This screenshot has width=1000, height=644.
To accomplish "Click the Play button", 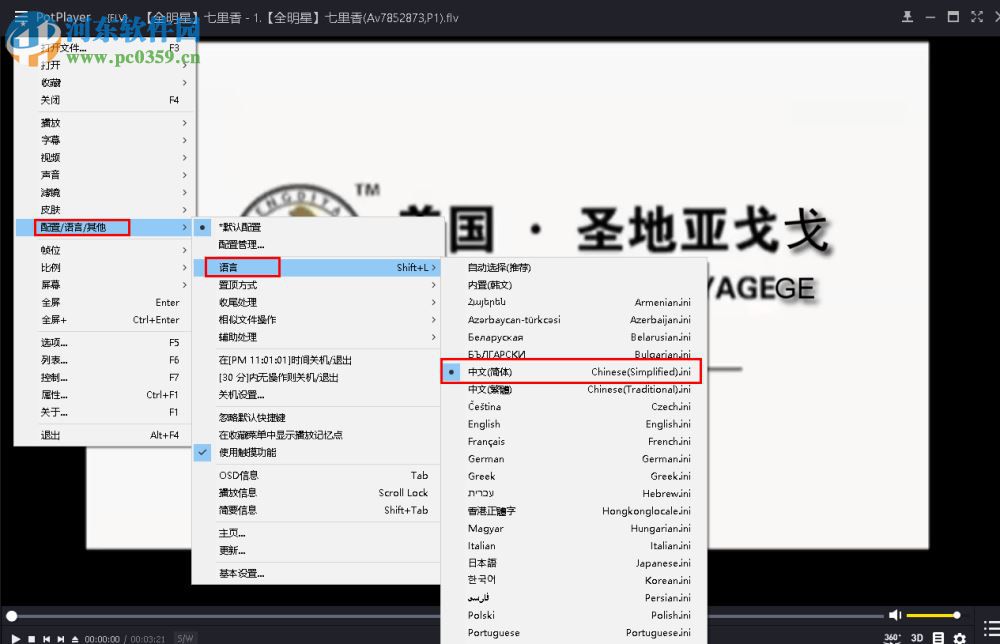I will pyautogui.click(x=16, y=638).
